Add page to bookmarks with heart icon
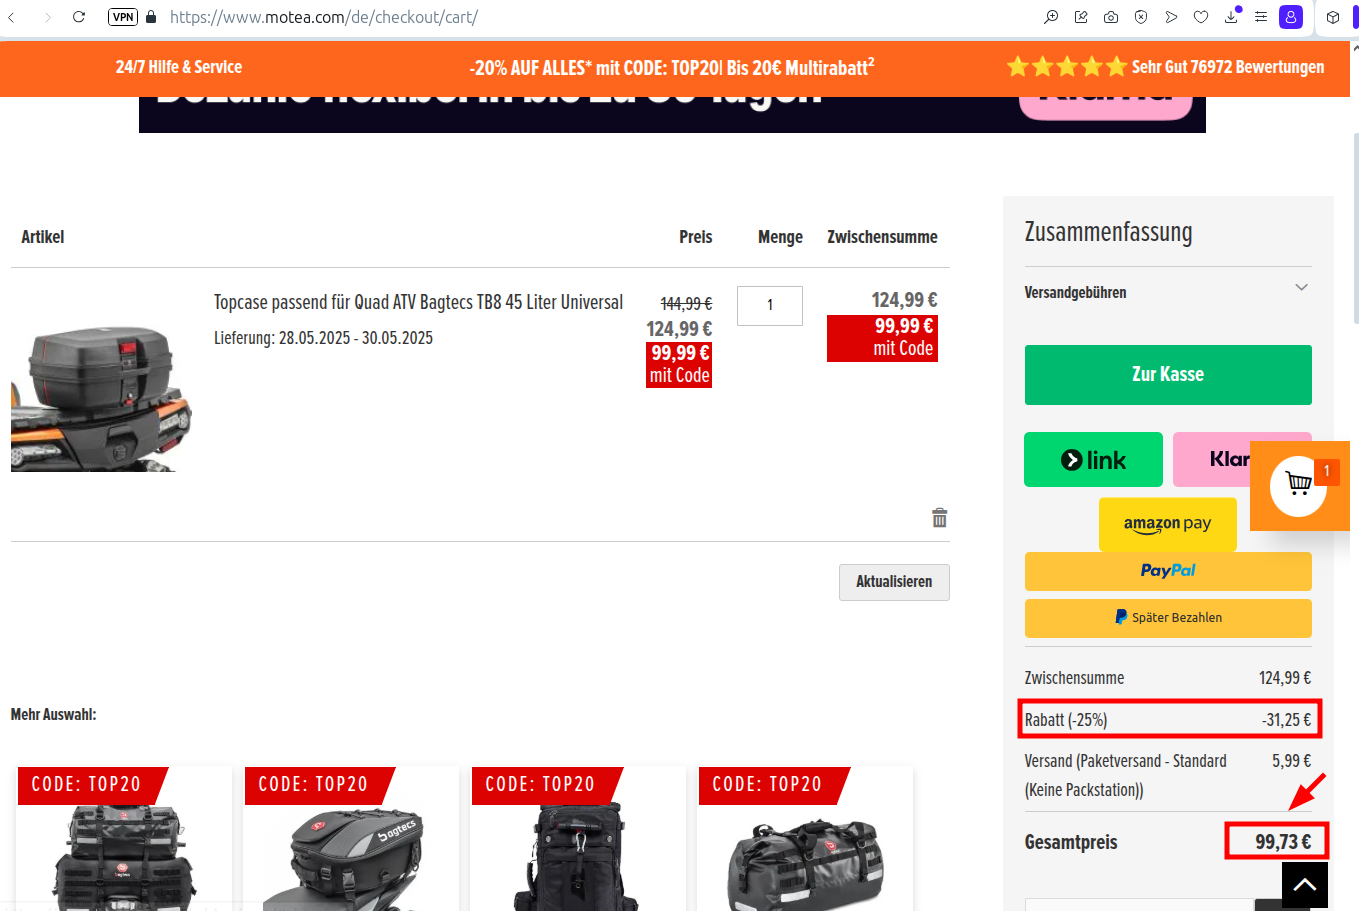This screenshot has height=911, width=1359. click(1201, 17)
